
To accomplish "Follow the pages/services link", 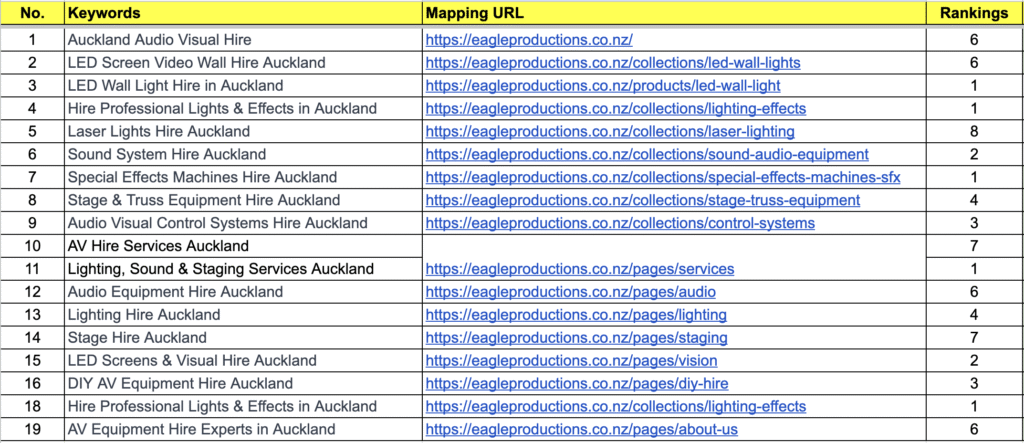I will pyautogui.click(x=580, y=269).
